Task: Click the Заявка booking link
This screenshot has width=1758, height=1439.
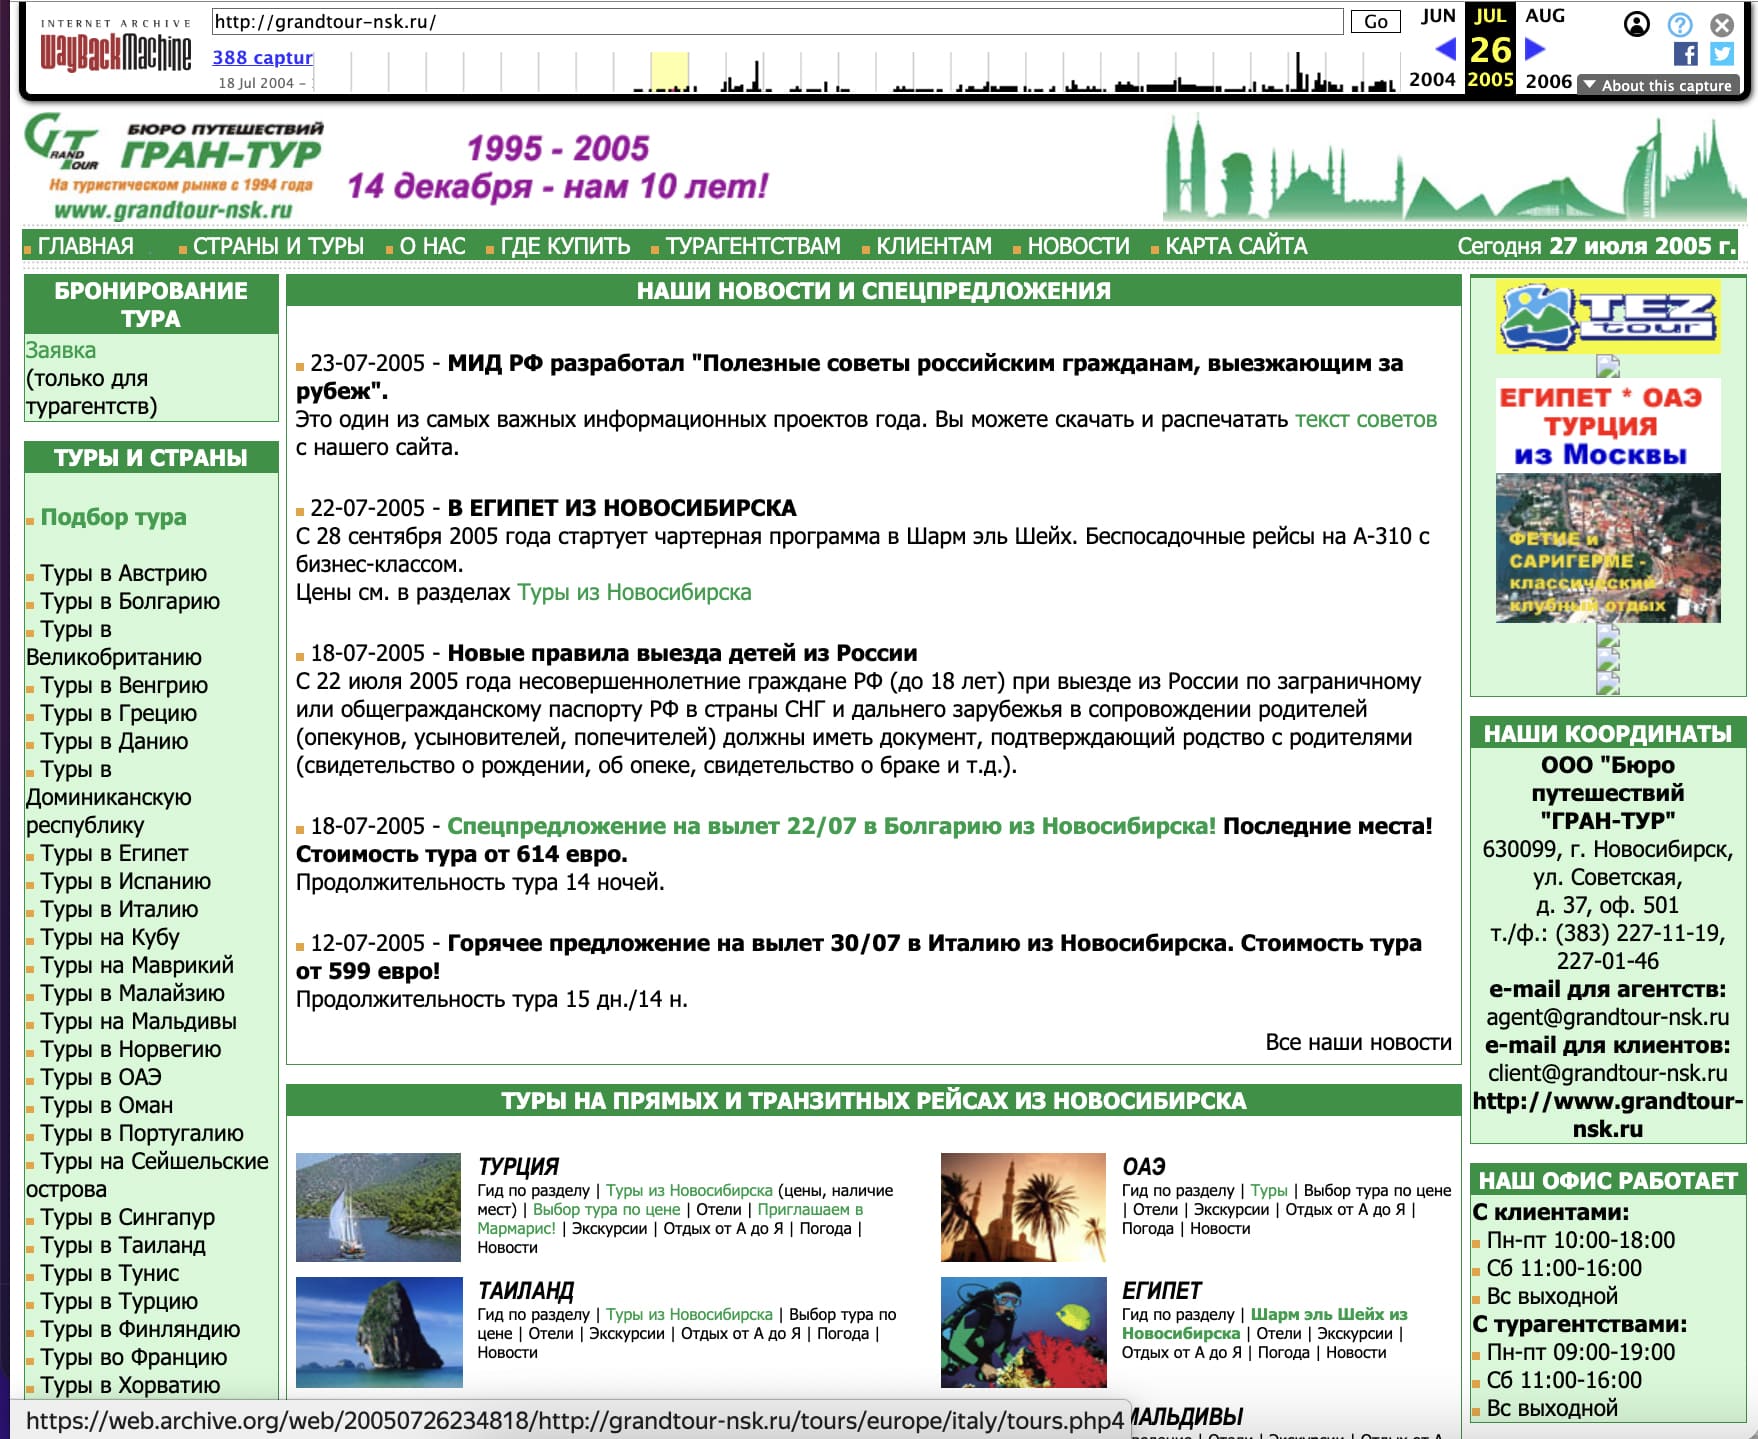Action: point(61,350)
